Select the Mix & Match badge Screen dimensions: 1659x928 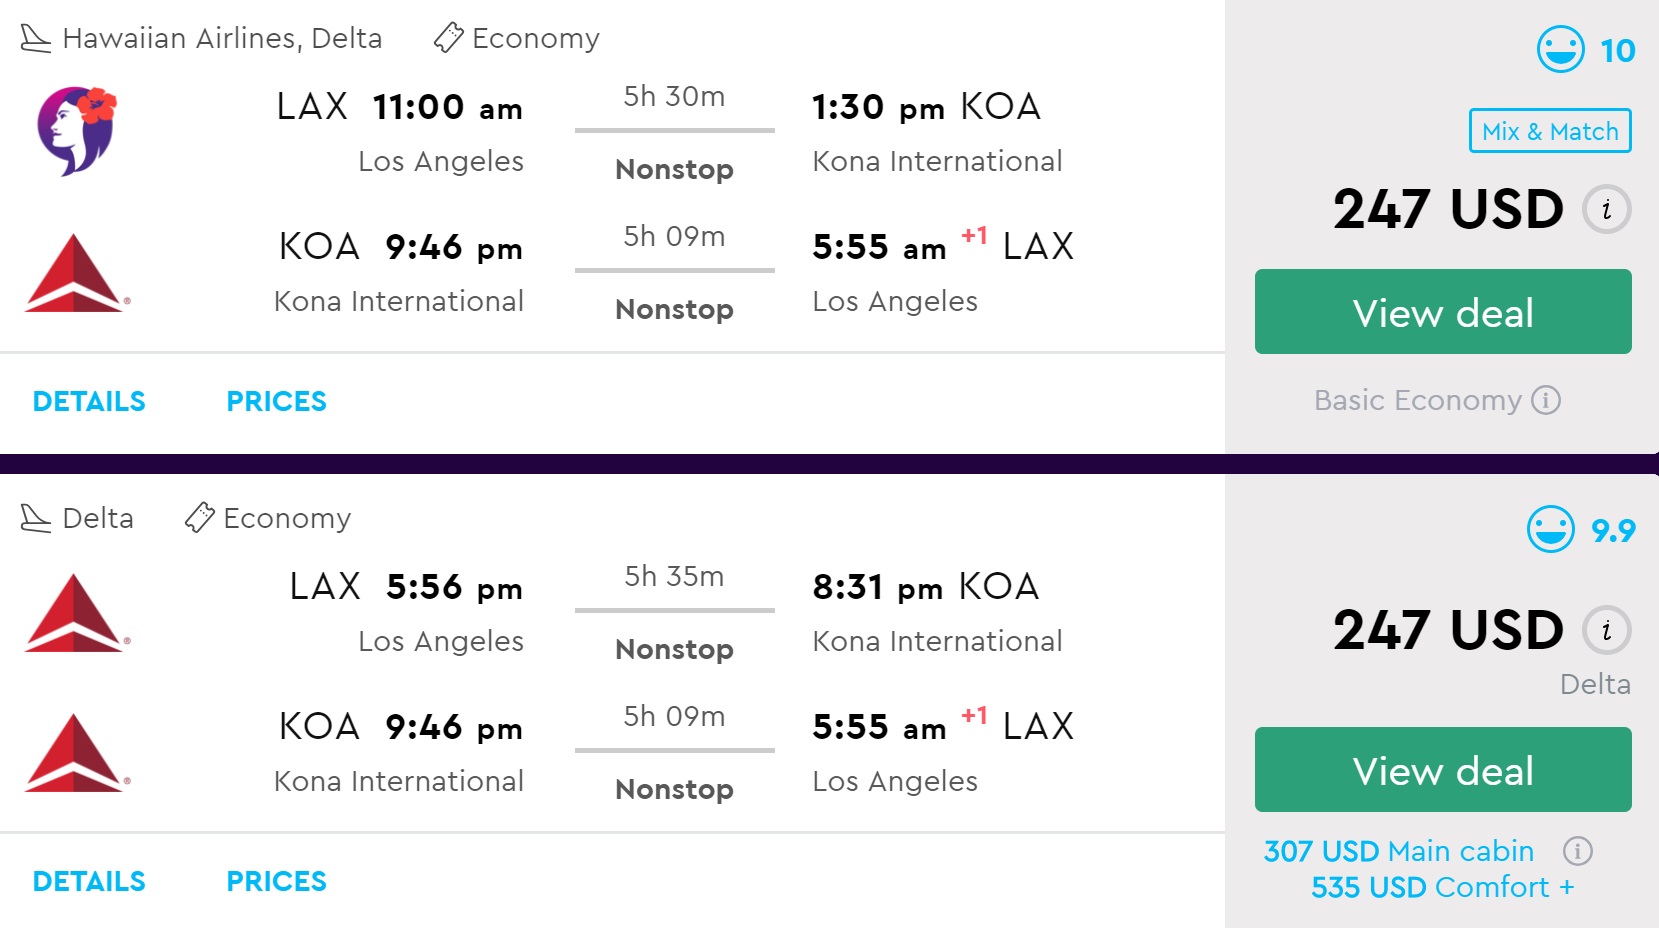1549,131
